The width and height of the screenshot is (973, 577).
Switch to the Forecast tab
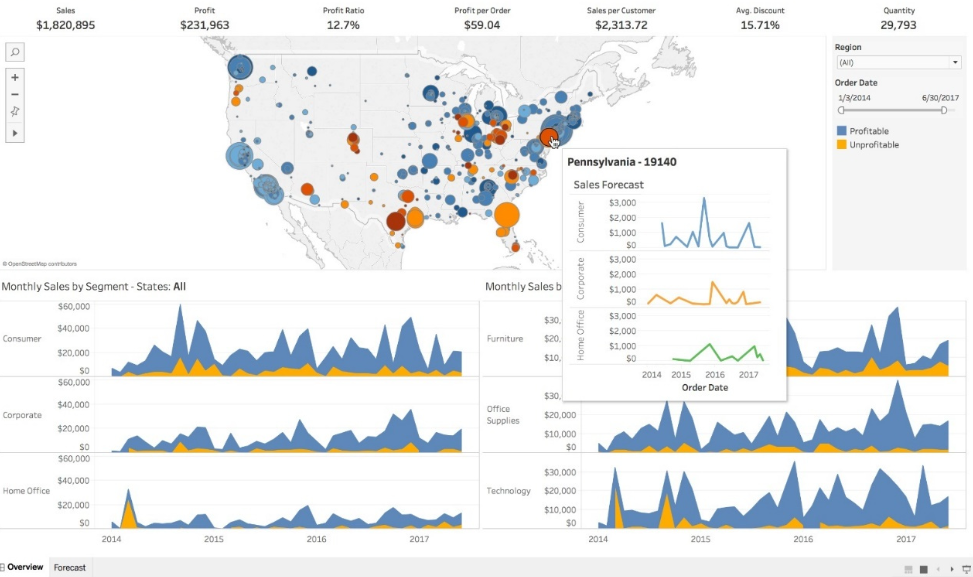[x=70, y=568]
